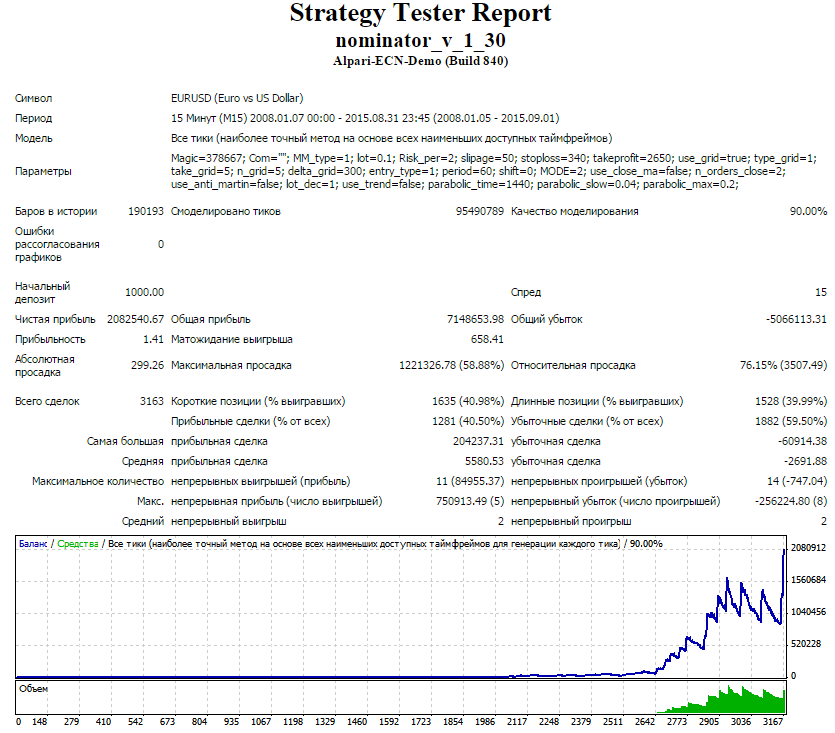Click net profit value '2082540.67'
Screen dimensions: 835x733
135,320
